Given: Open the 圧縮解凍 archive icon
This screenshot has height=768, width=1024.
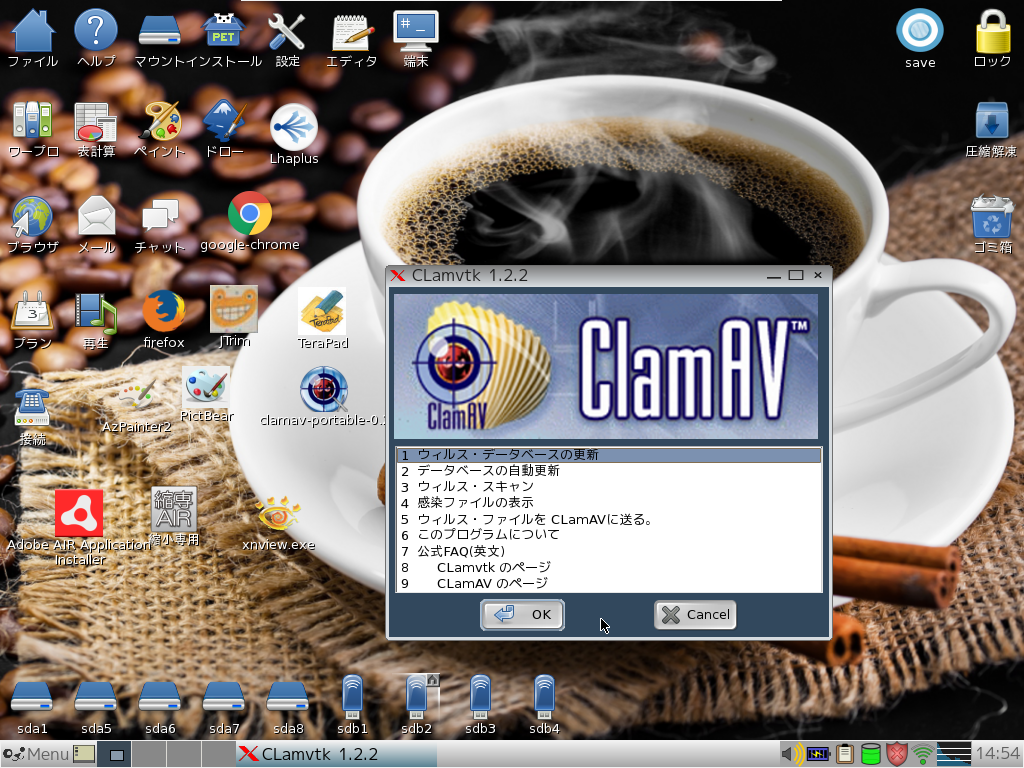Looking at the screenshot, I should [992, 120].
